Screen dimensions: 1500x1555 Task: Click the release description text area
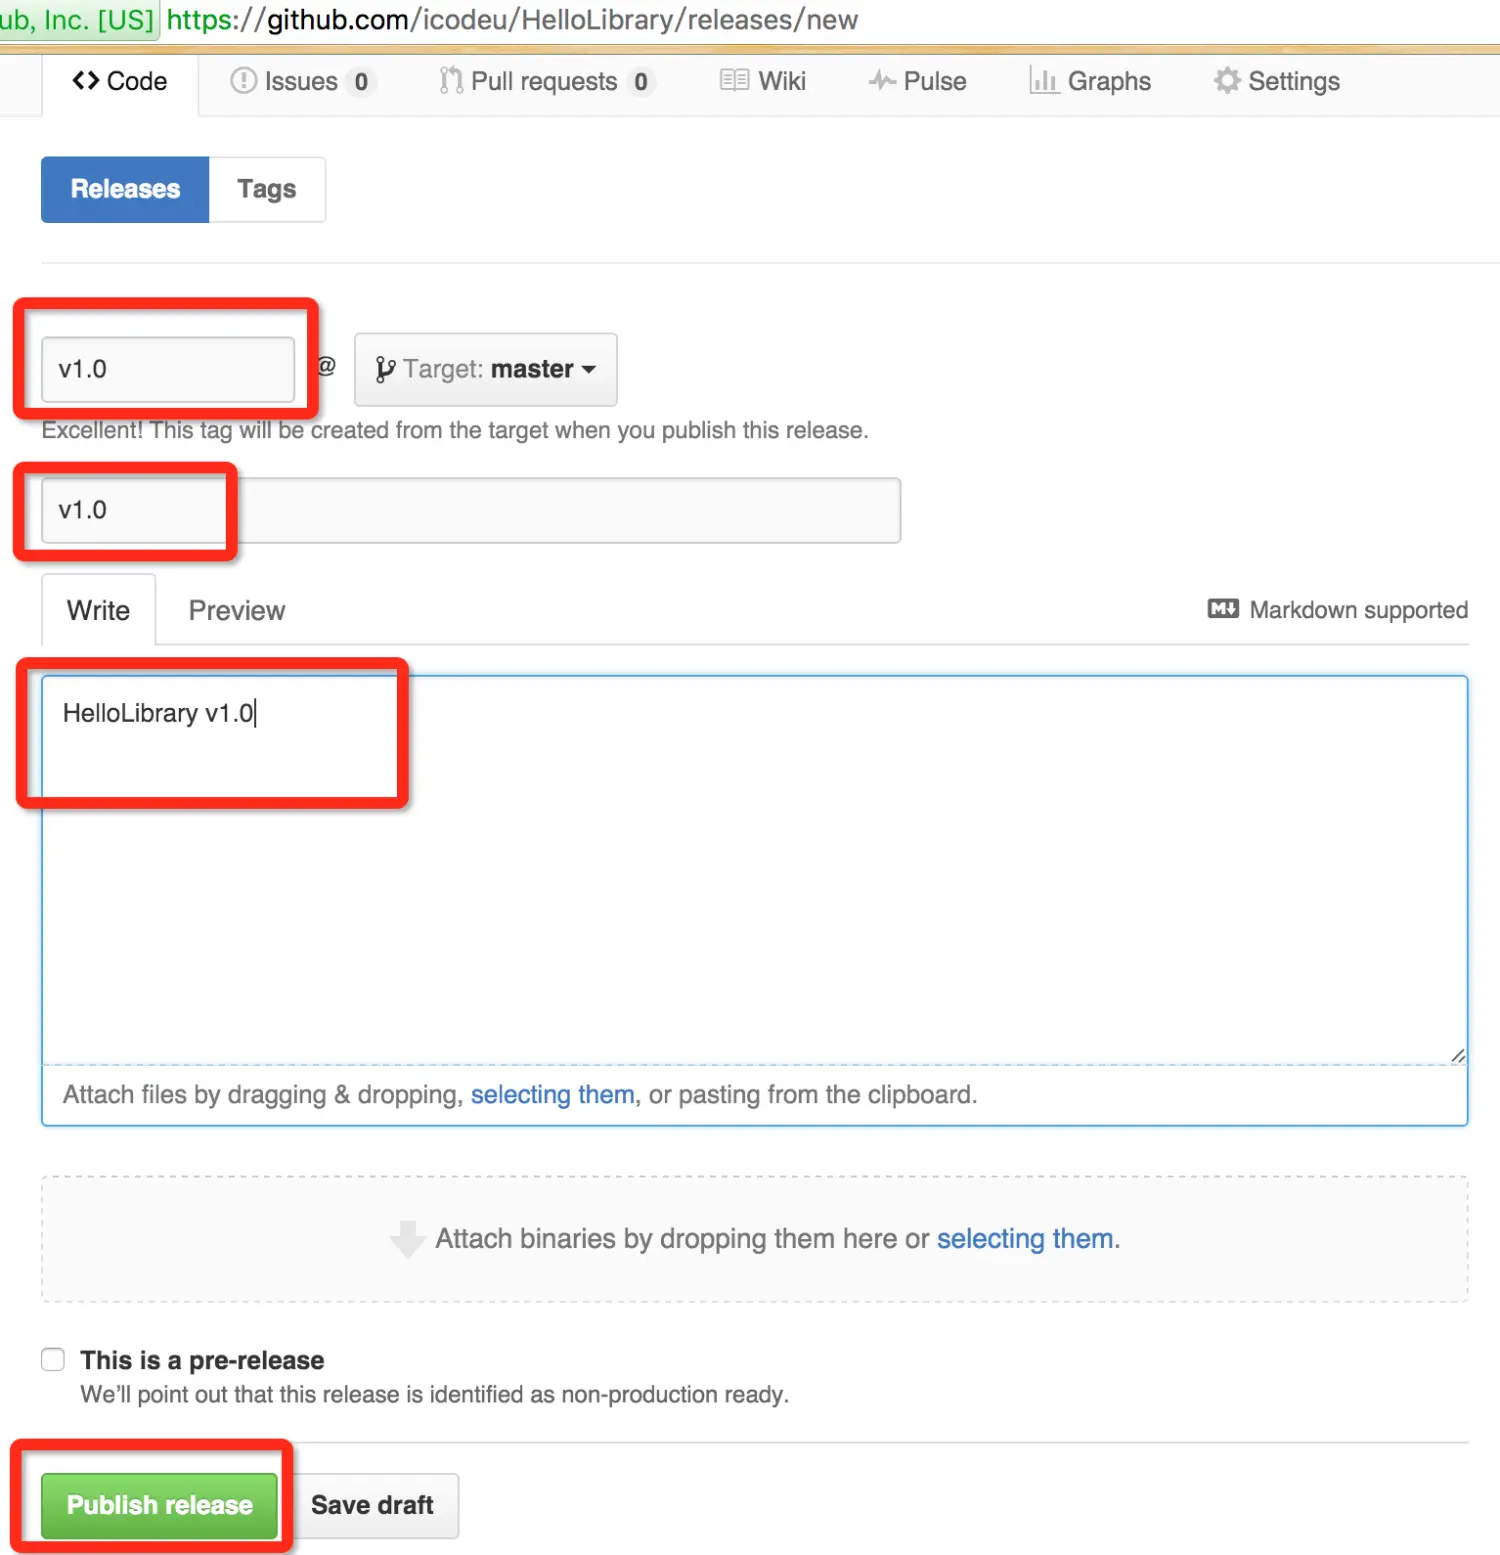[x=755, y=870]
